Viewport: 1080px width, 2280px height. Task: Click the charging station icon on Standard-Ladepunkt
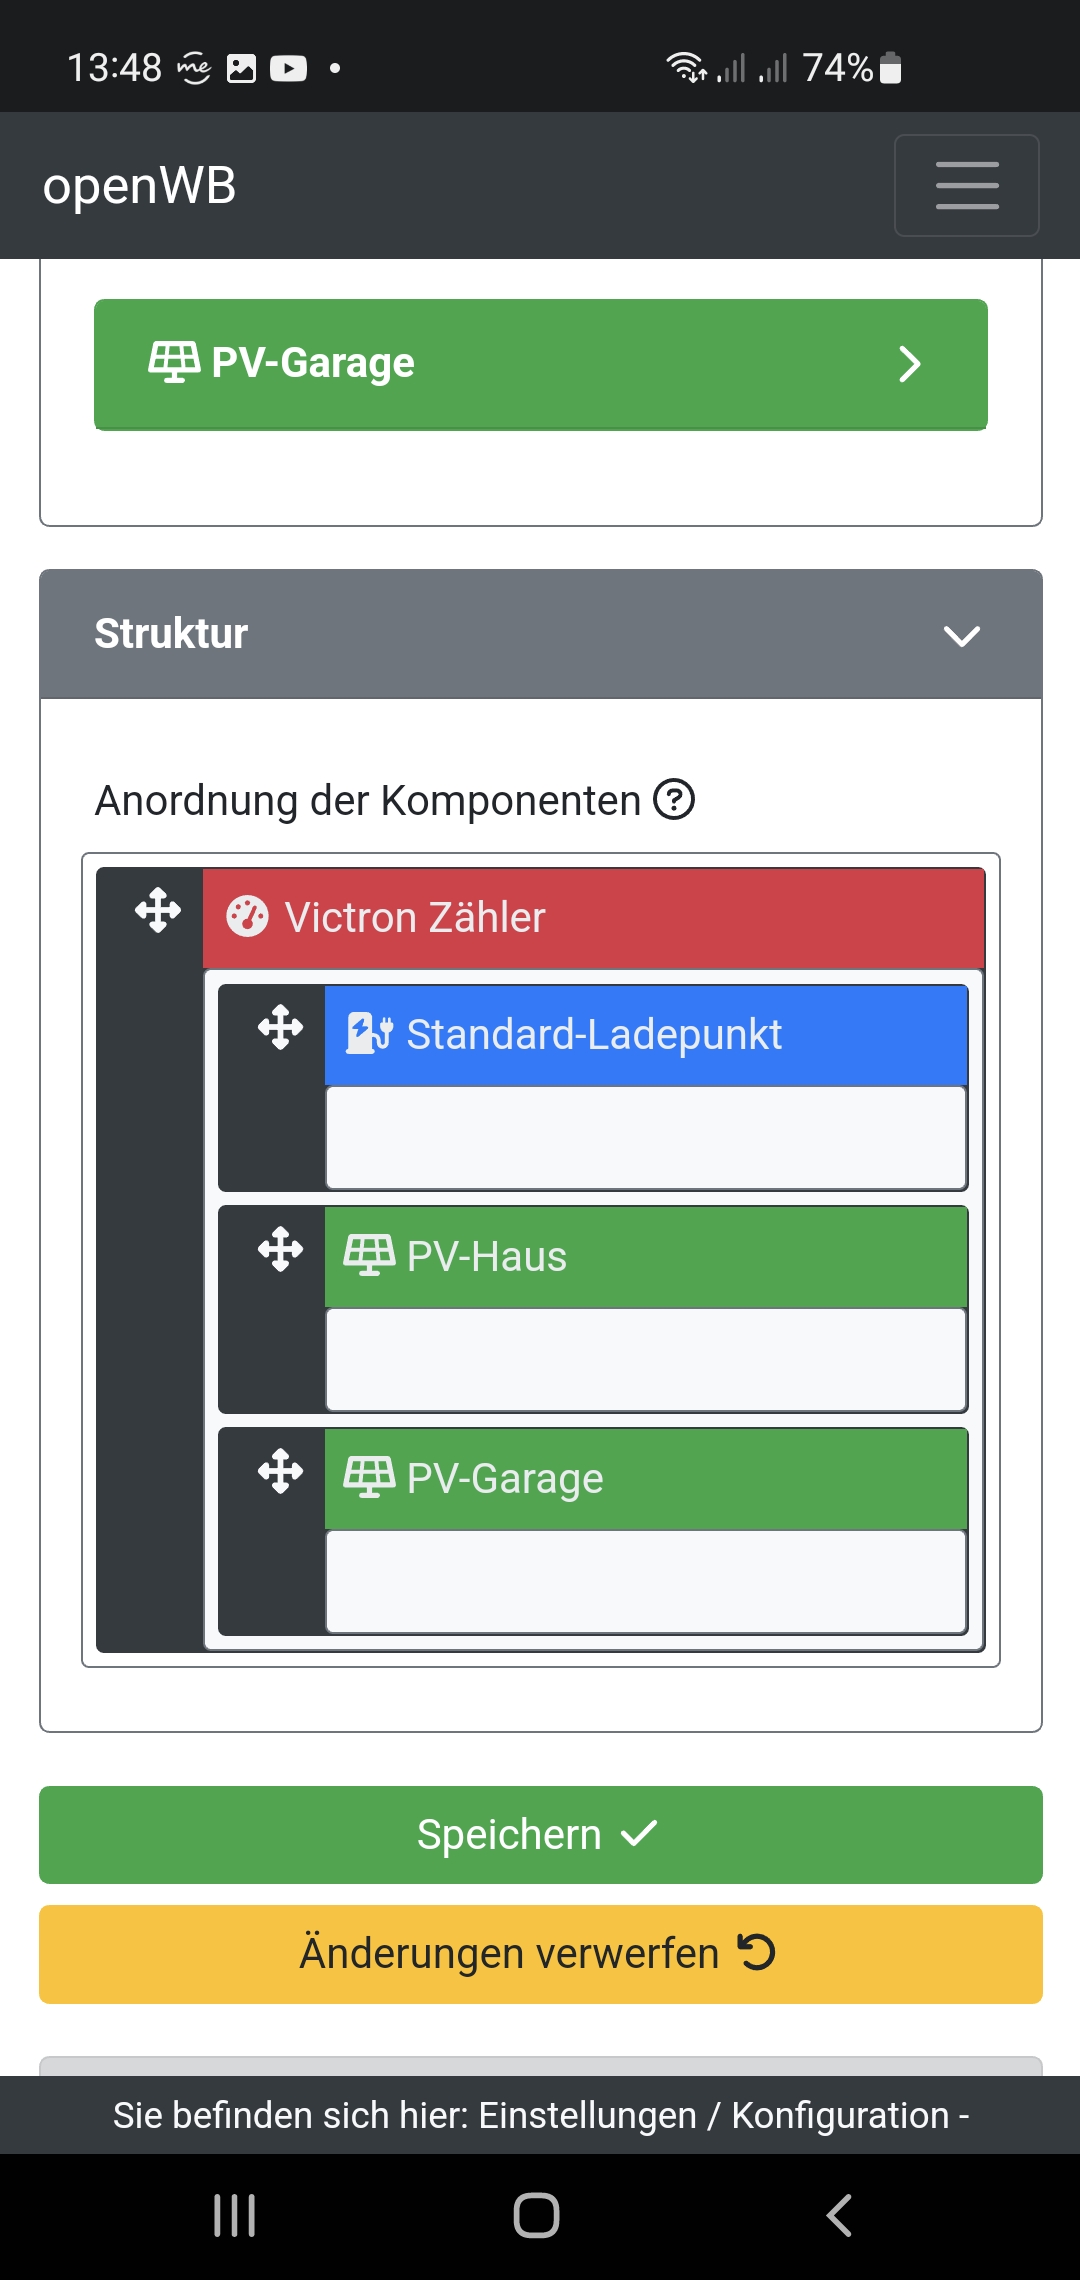368,1034
